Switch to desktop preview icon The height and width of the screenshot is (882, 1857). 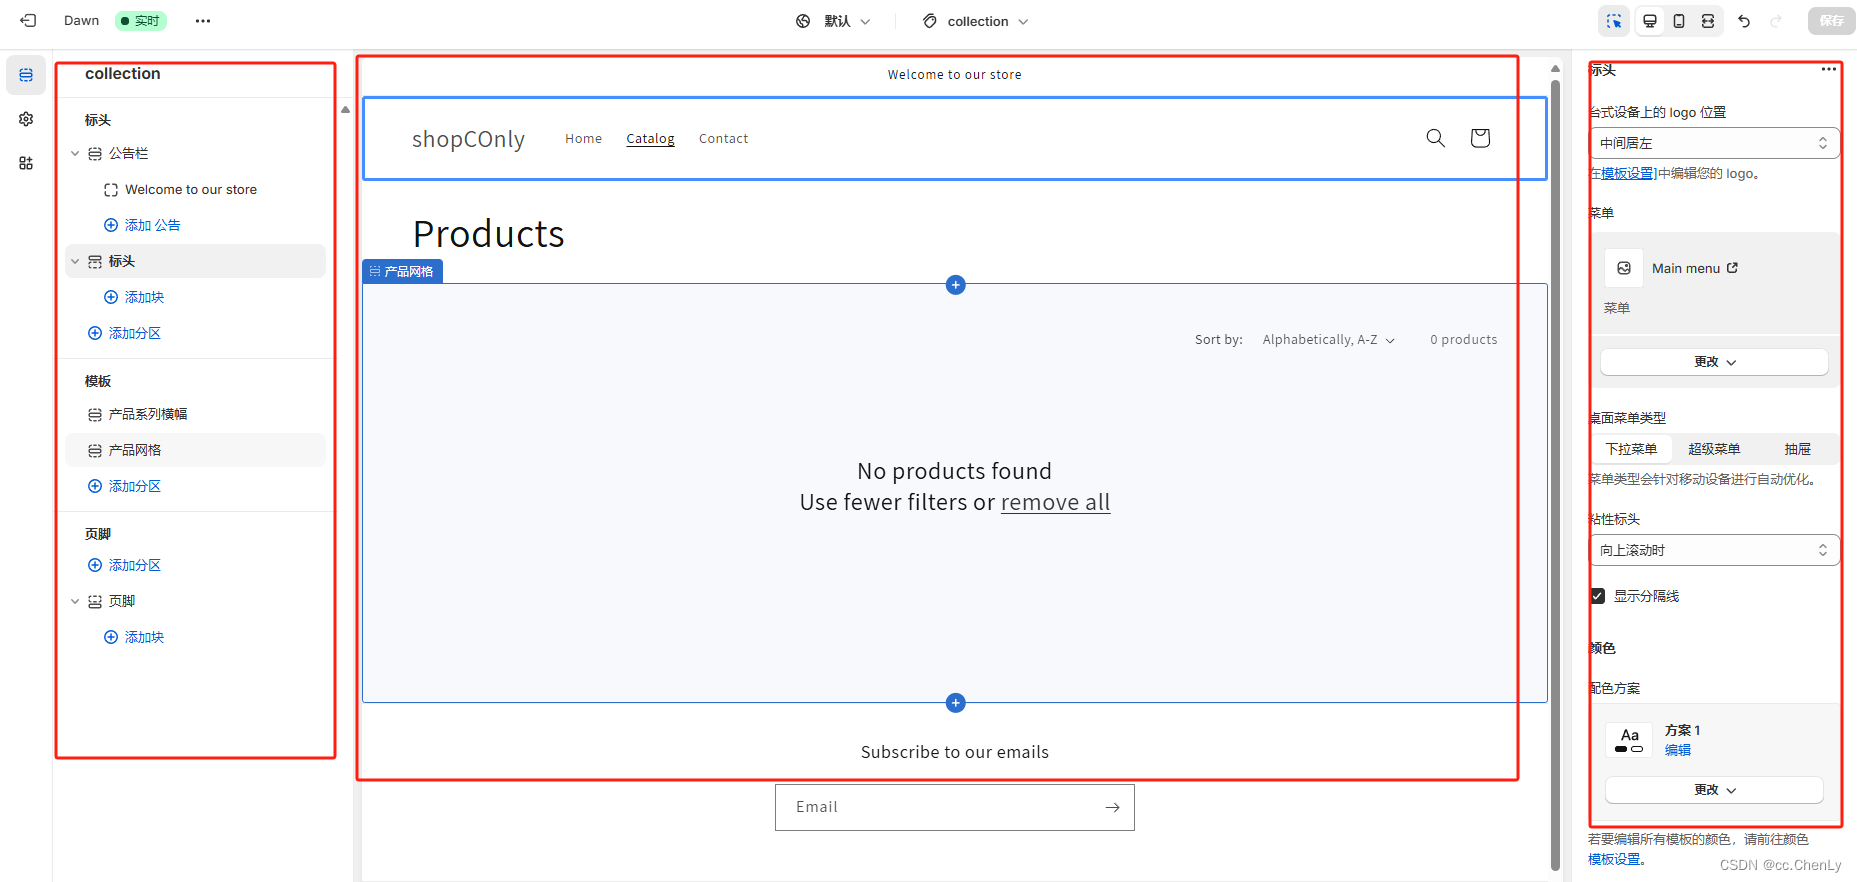[1650, 21]
